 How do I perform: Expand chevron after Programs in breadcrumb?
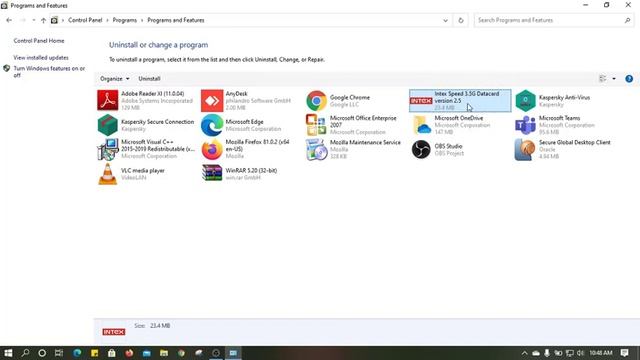142,20
